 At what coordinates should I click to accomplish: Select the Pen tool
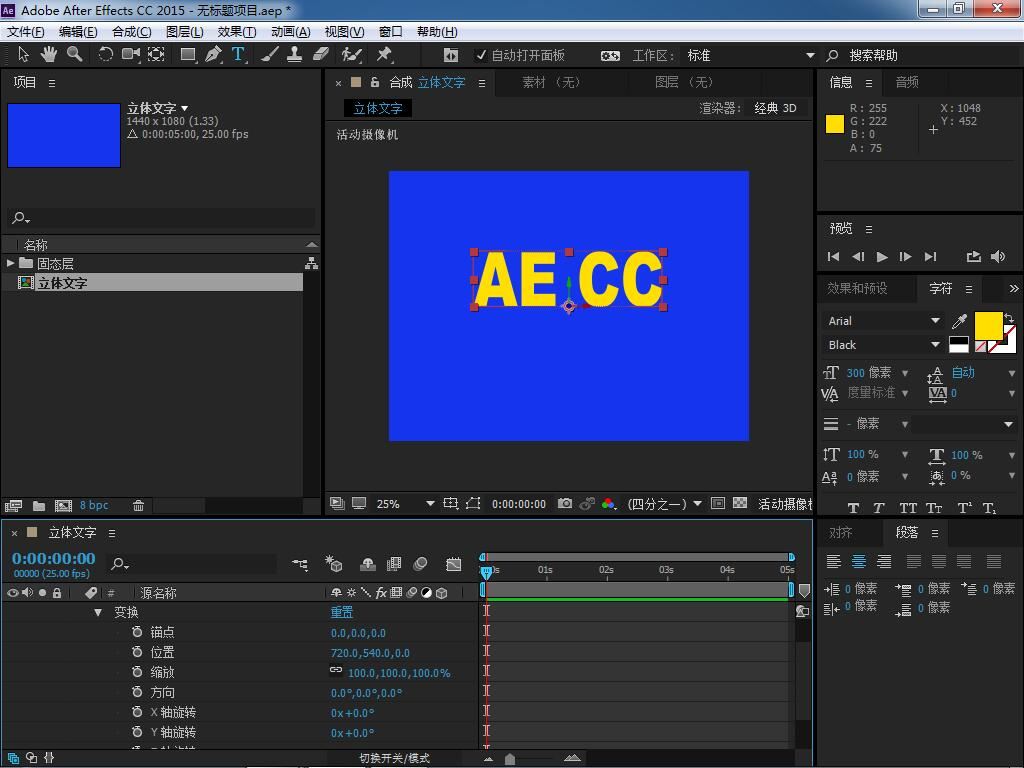tap(213, 55)
